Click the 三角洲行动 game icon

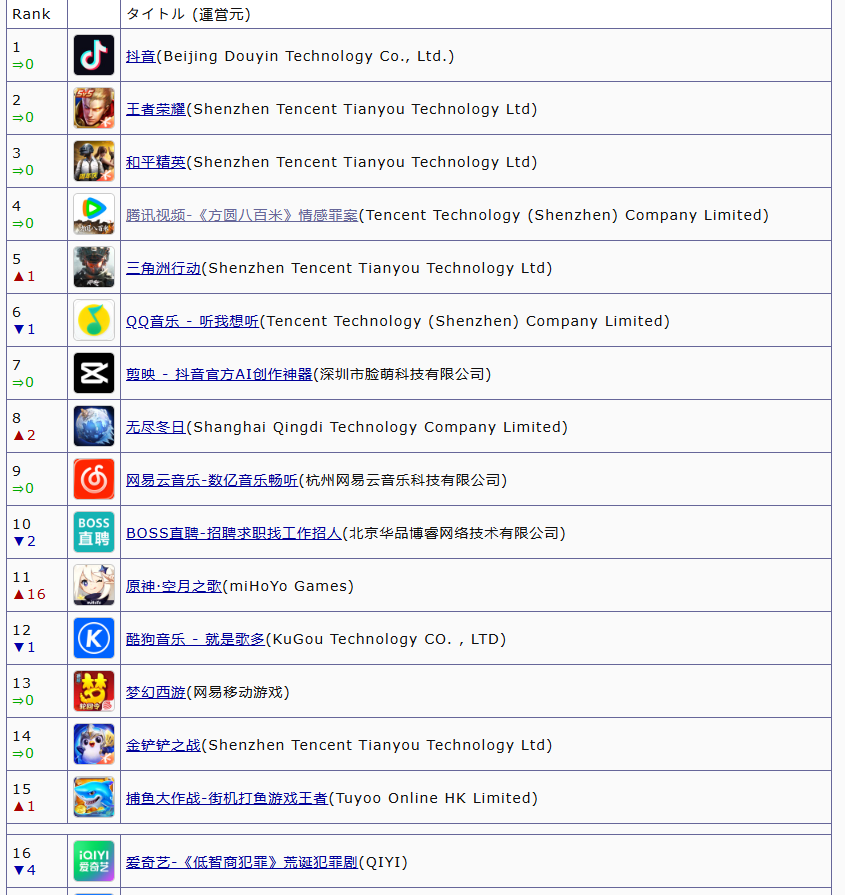[x=94, y=267]
